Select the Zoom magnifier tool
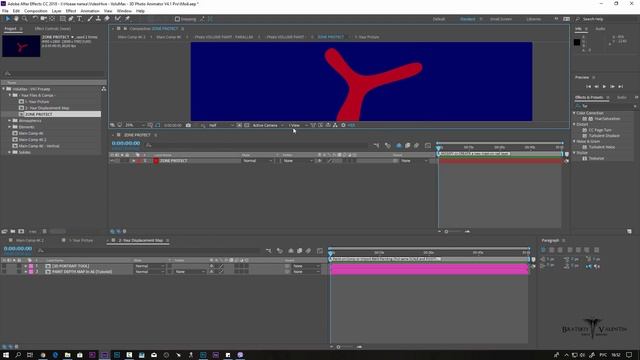Image resolution: width=640 pixels, height=360 pixels. click(25, 19)
